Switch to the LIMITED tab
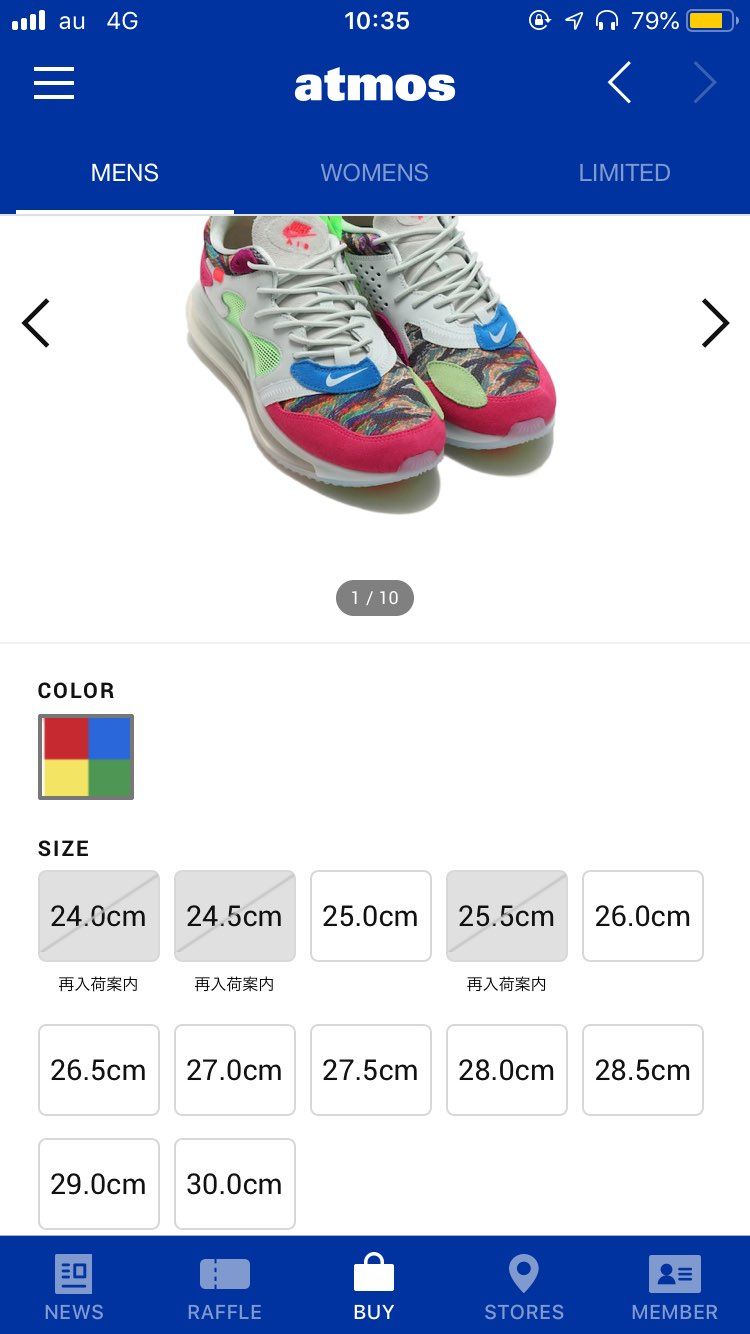750x1334 pixels. point(624,173)
